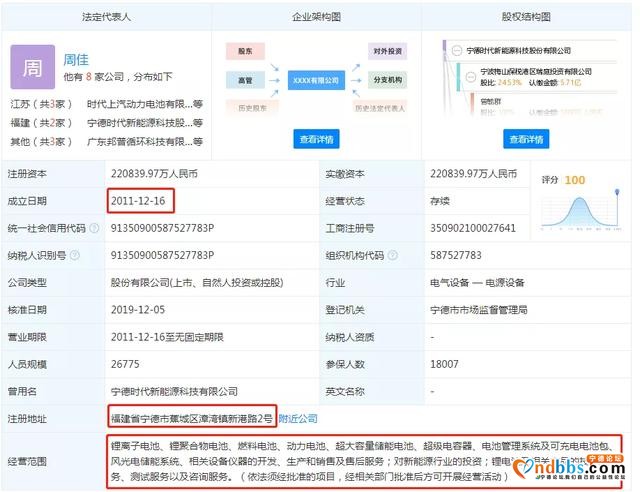Select the 分支机构 box in diagram
Screen dimensions: 640x492
click(387, 80)
